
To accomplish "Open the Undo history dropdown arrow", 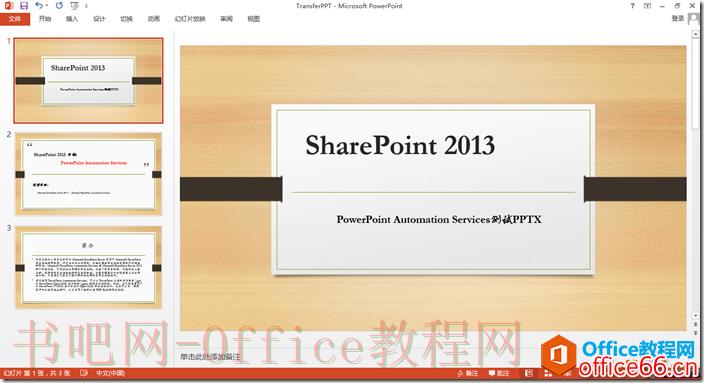I will pyautogui.click(x=47, y=6).
